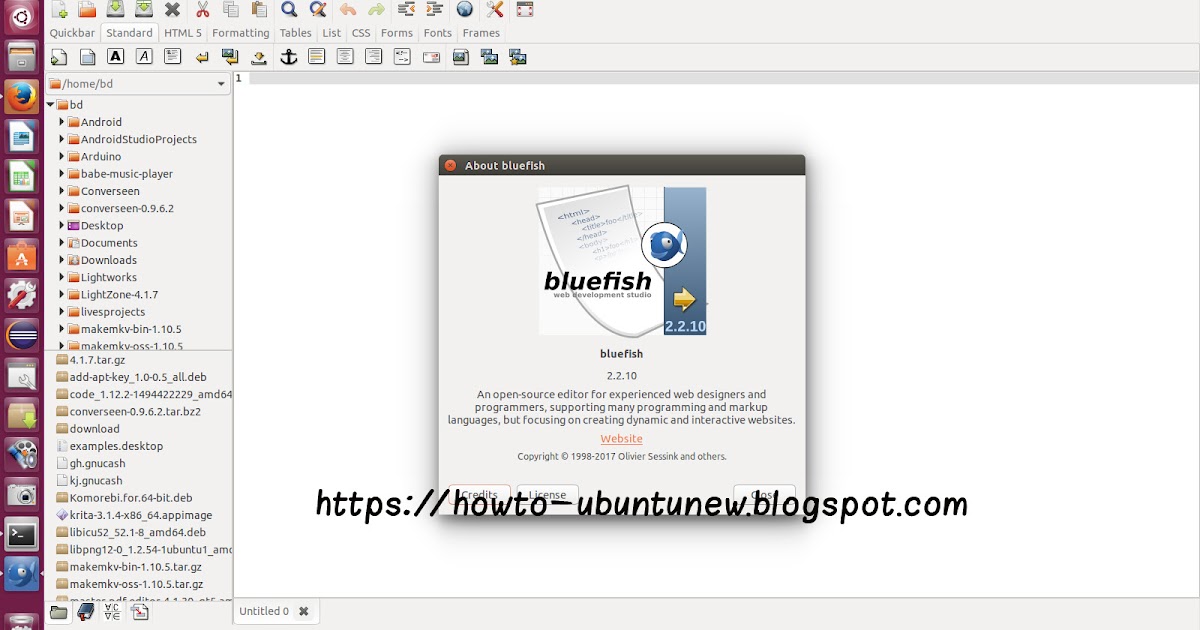Select the examples.desktop file

[113, 445]
